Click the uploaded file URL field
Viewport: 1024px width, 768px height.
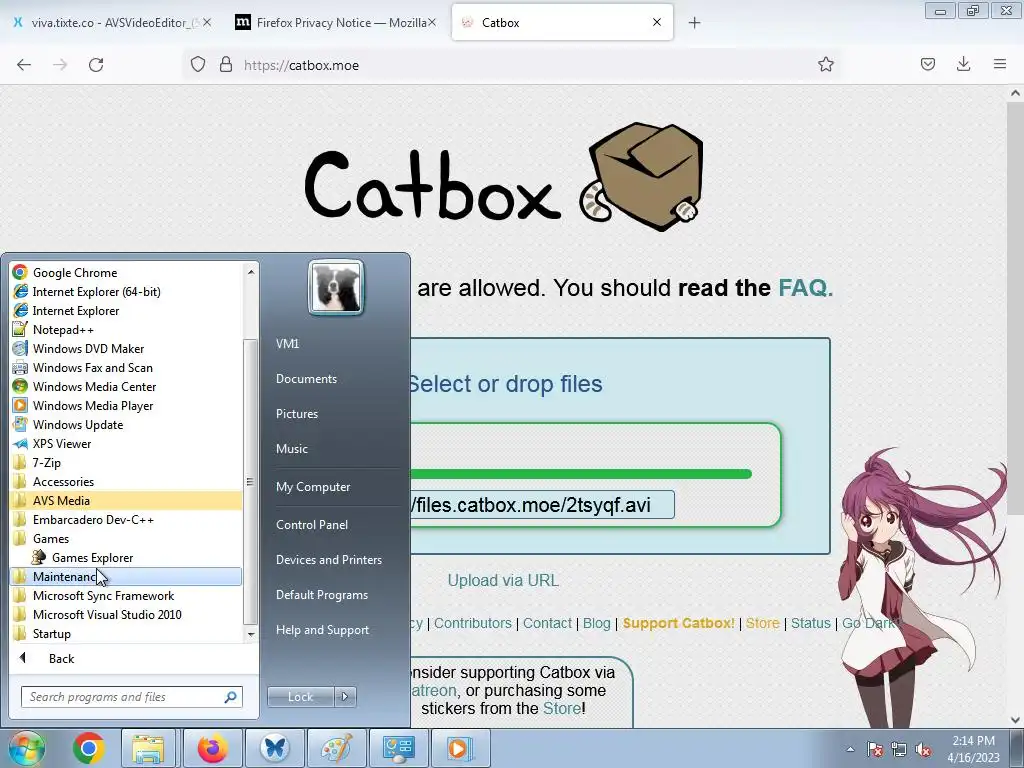[x=542, y=505]
